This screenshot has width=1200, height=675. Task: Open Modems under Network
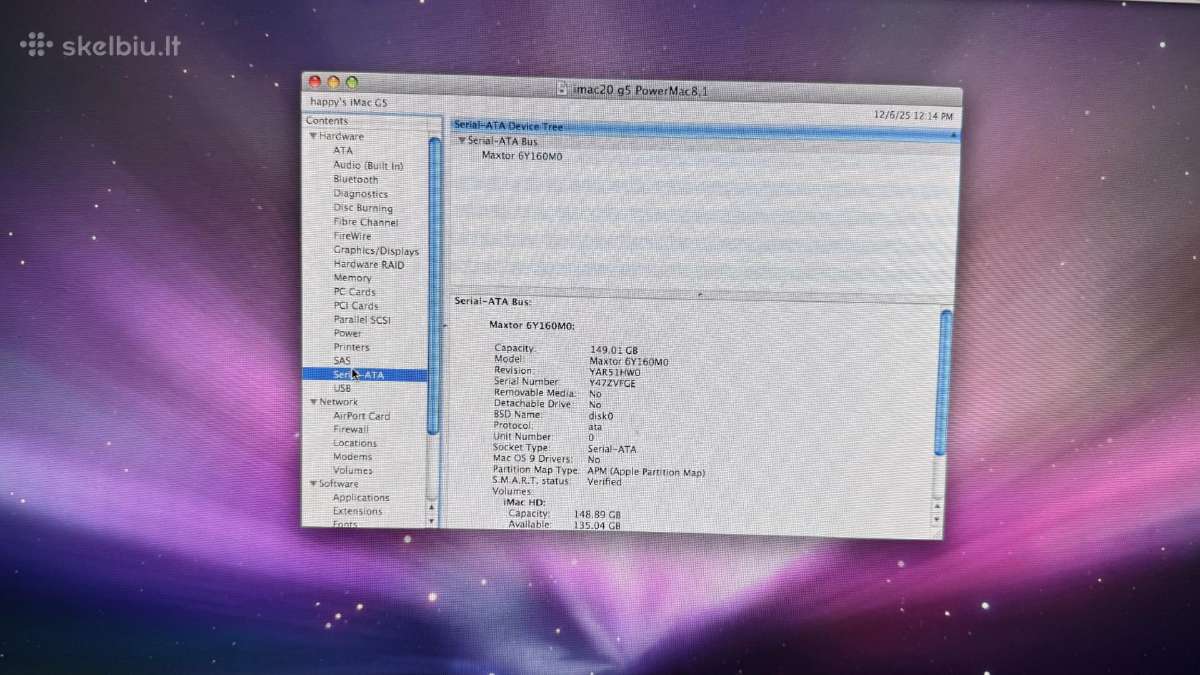352,457
